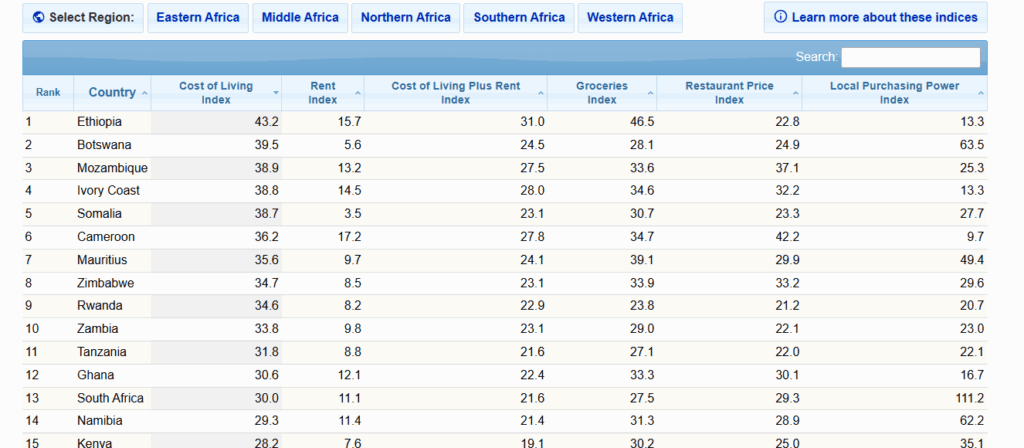Choose the Northern Africa region
This screenshot has width=1024, height=448.
point(406,18)
